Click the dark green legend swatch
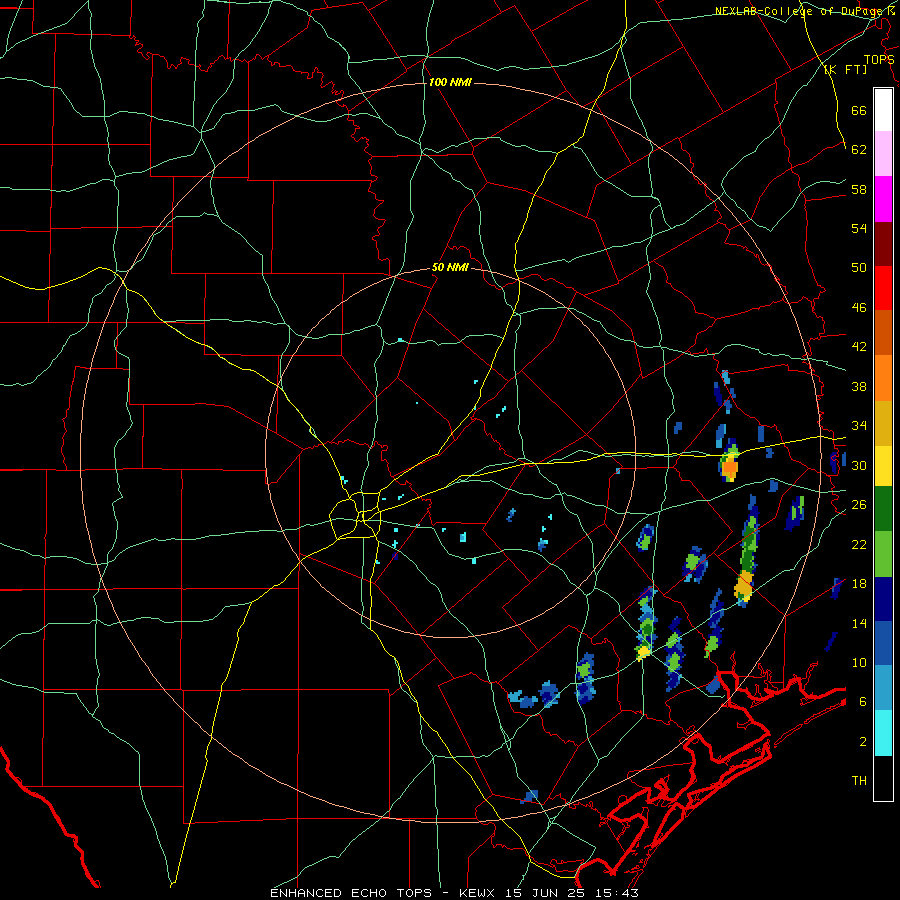This screenshot has width=900, height=900. coord(883,509)
